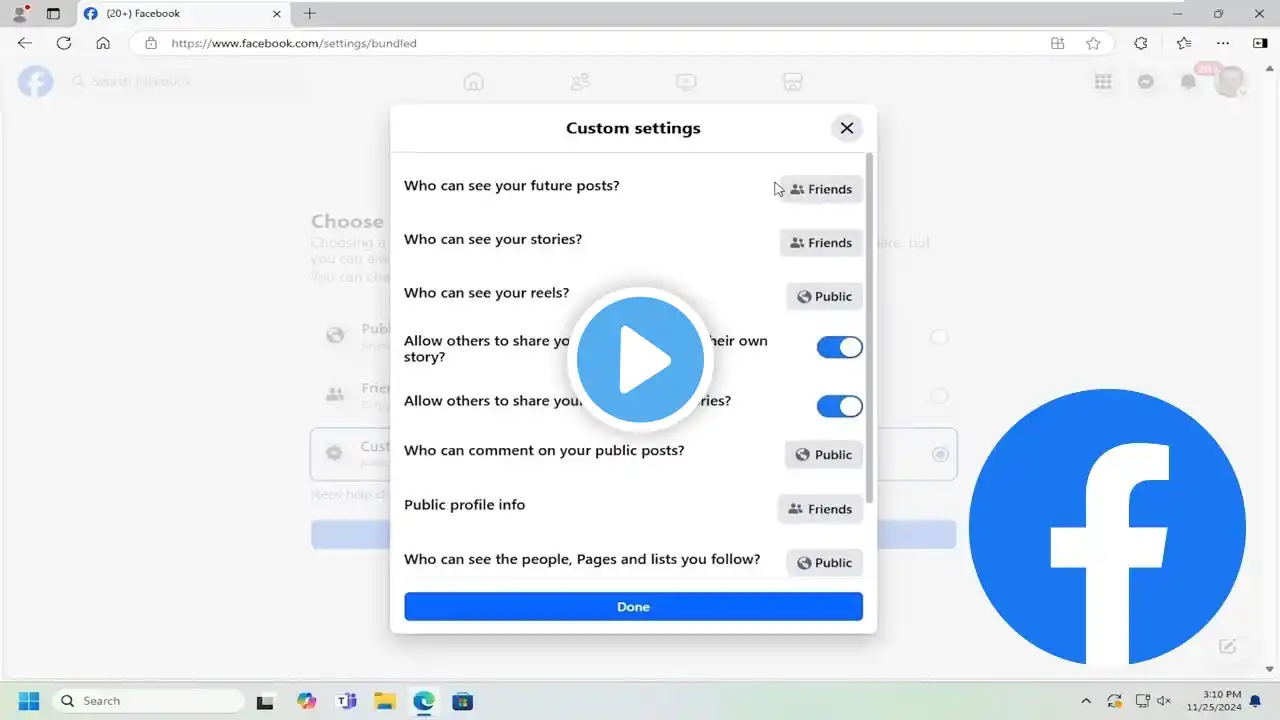Open Facebook menu grid icon
Viewport: 1280px width, 720px height.
click(1103, 82)
